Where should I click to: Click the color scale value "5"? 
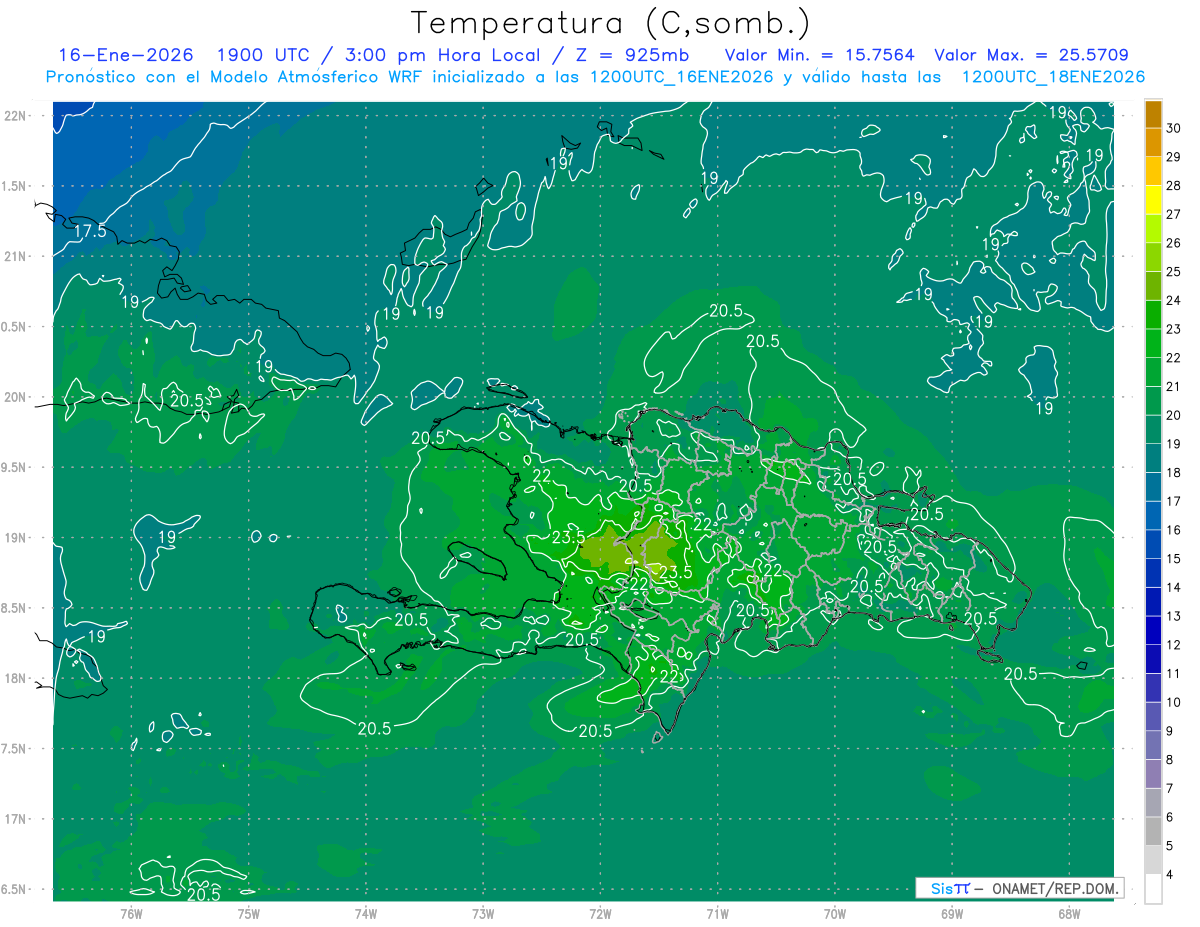click(x=1170, y=846)
